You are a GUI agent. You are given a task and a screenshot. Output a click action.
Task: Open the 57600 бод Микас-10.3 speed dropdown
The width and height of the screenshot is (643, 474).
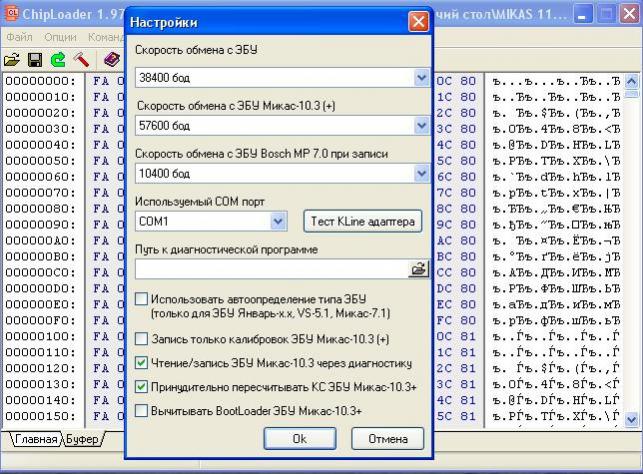tap(421, 125)
